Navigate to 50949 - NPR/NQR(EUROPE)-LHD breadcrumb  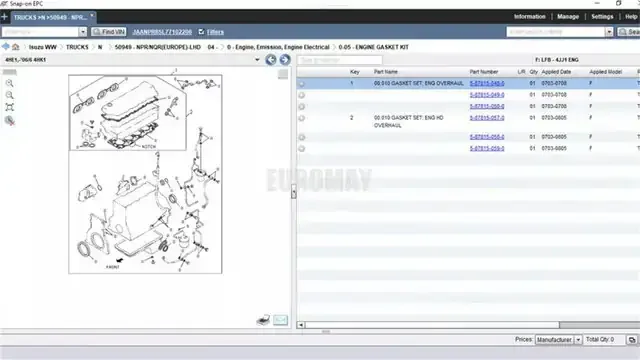click(x=158, y=47)
